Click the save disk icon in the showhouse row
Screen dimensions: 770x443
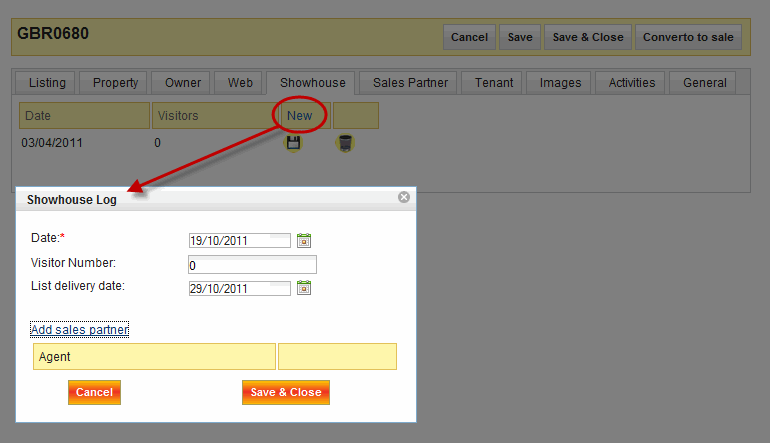pyautogui.click(x=293, y=143)
